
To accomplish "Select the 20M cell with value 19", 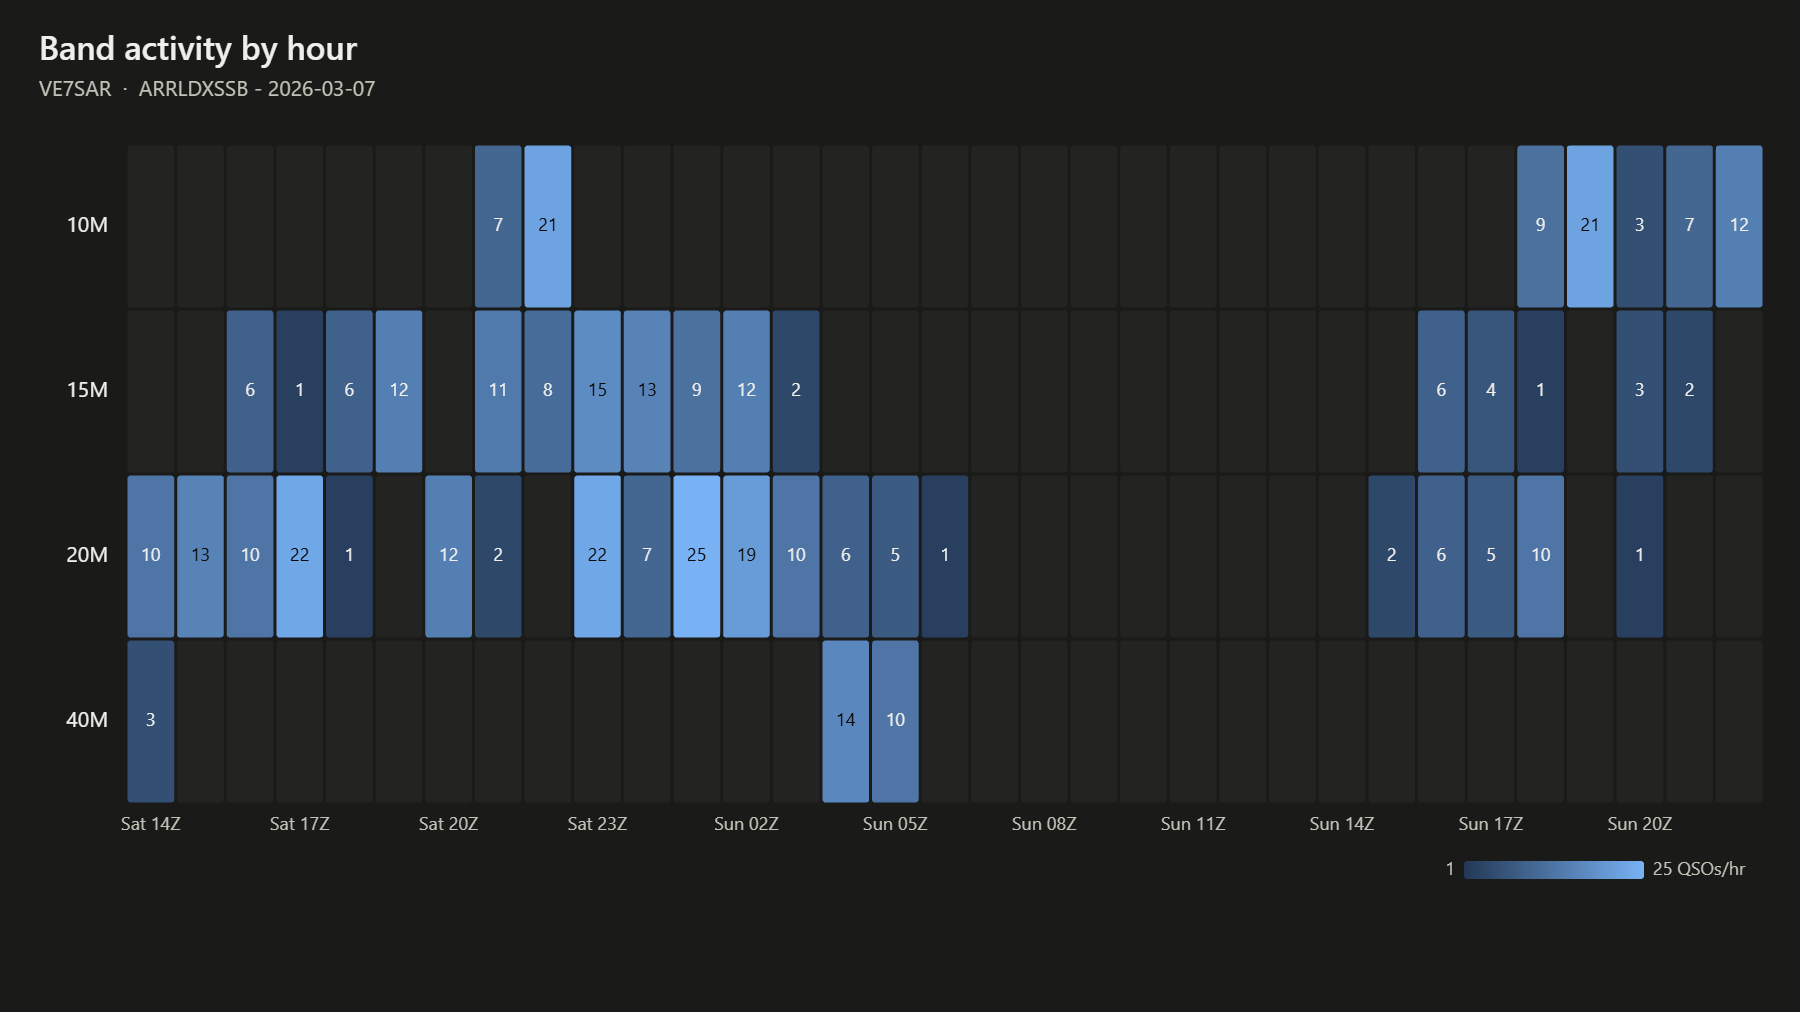I will pyautogui.click(x=746, y=556).
